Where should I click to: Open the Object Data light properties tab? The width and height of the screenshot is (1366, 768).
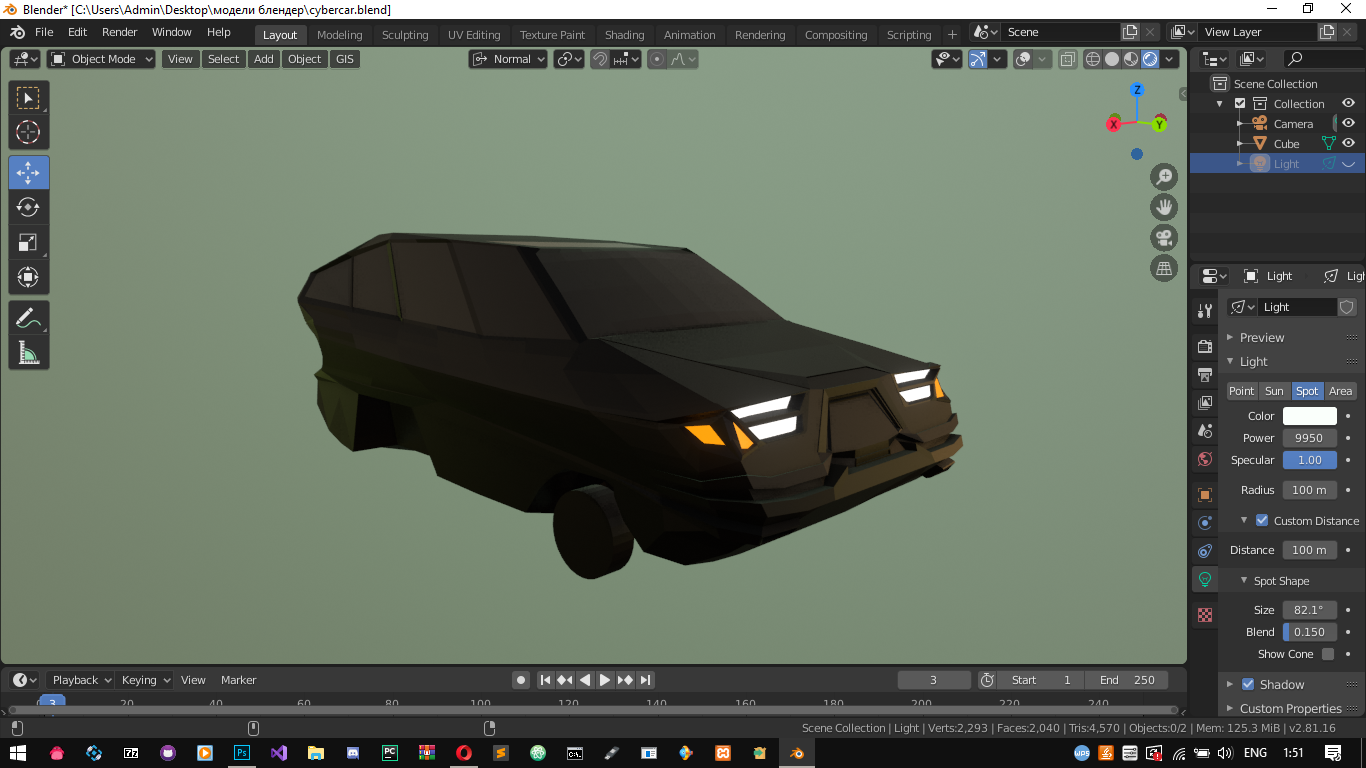pyautogui.click(x=1205, y=579)
